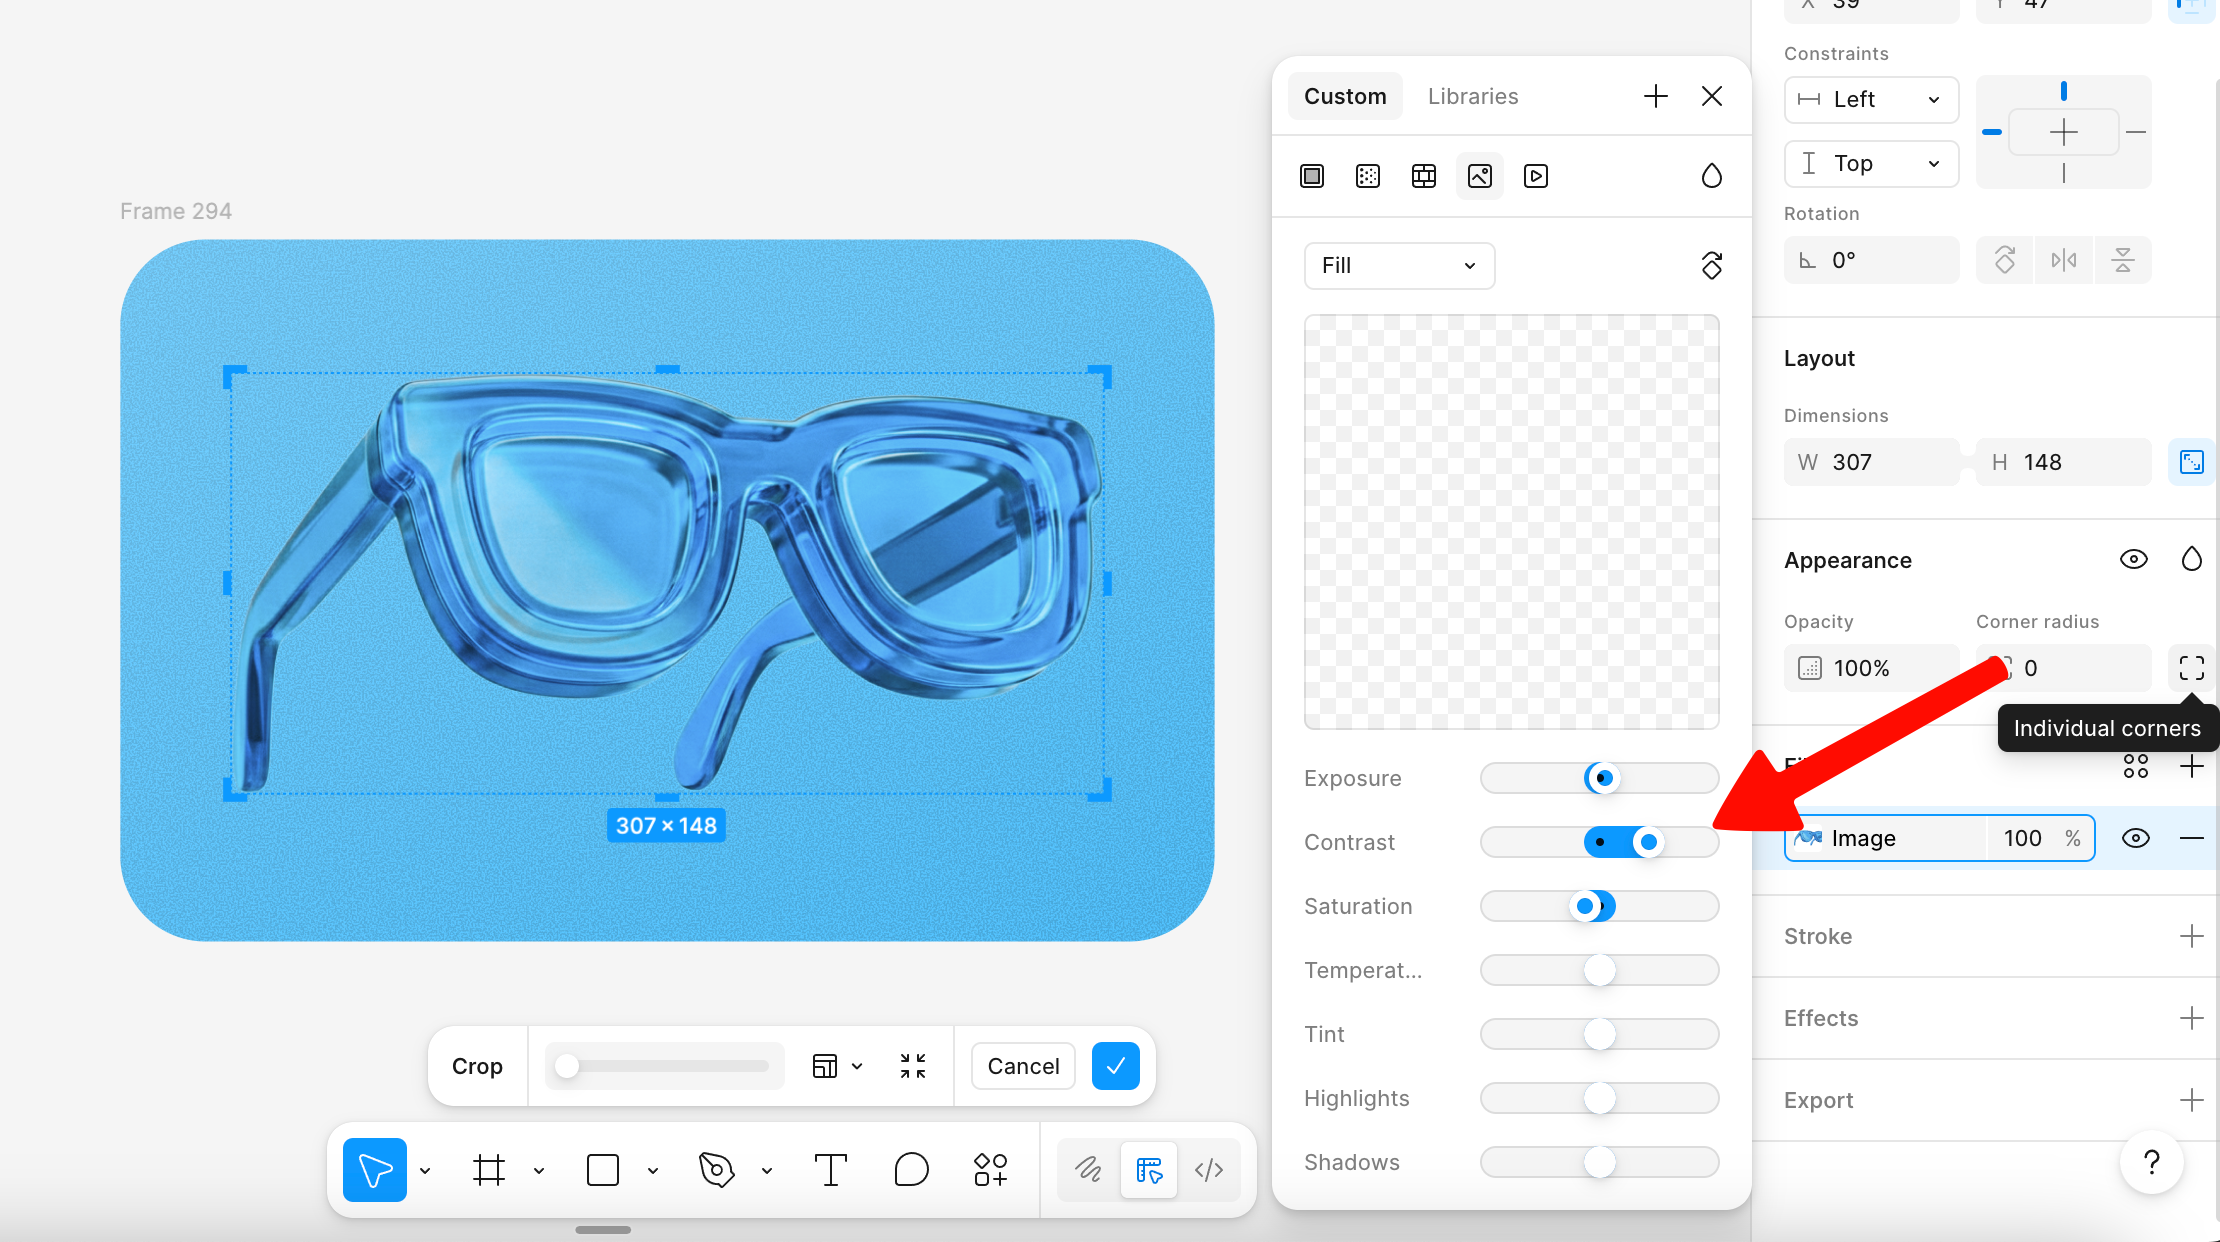2220x1242 pixels.
Task: Open the horizontal constraints Left dropdown
Action: [x=1870, y=99]
